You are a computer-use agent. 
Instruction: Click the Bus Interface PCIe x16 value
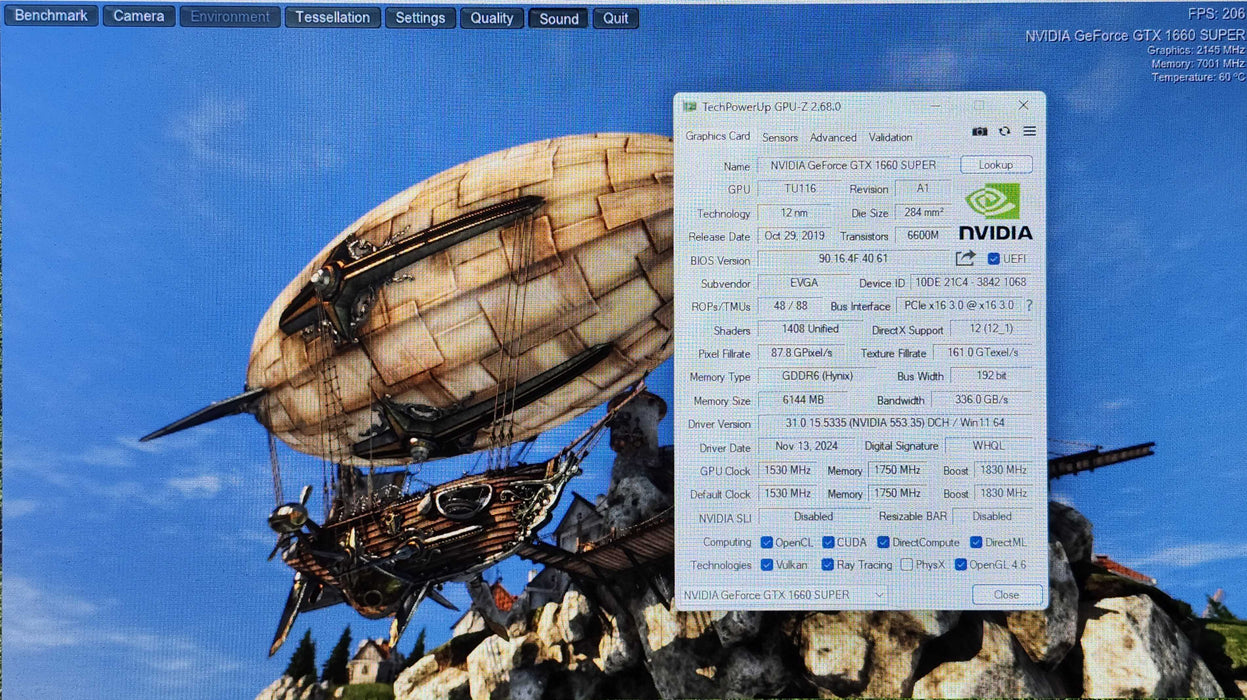(x=958, y=306)
